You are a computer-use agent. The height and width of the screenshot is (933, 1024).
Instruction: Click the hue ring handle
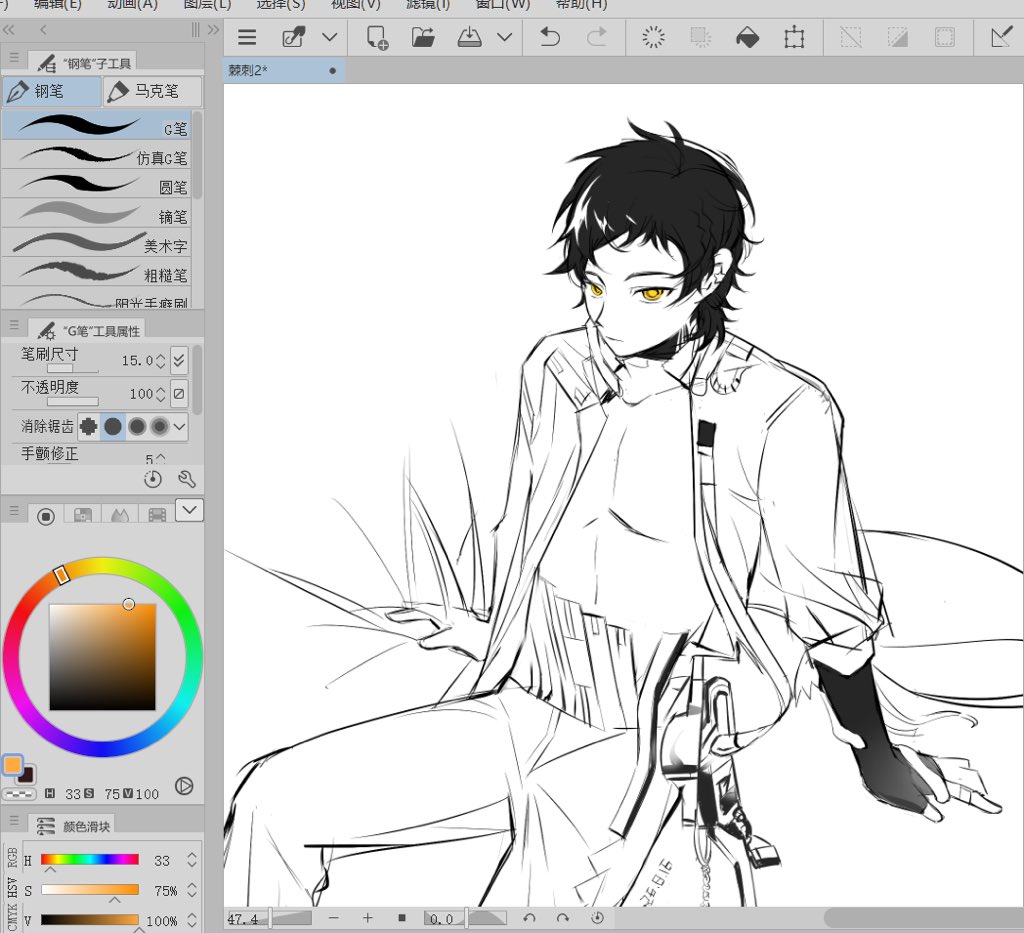pyautogui.click(x=61, y=575)
